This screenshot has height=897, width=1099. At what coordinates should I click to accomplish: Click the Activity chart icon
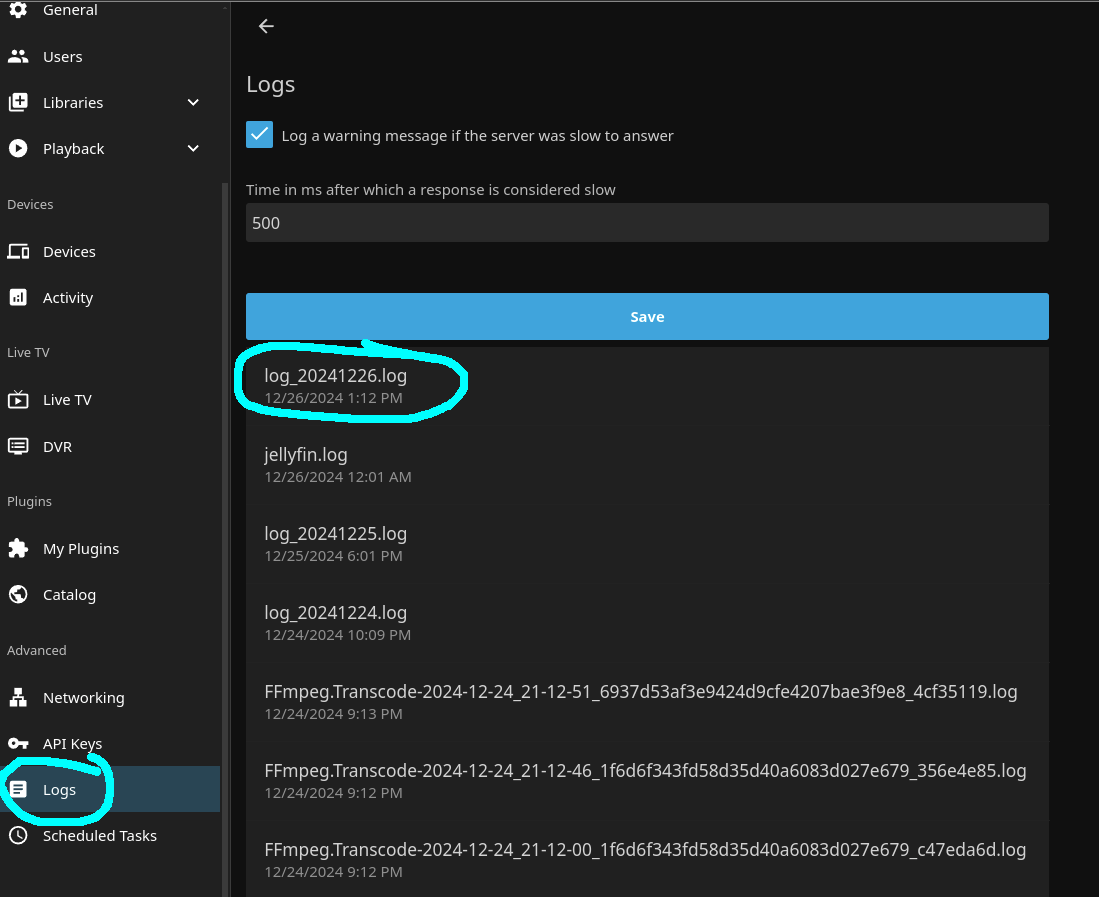(x=18, y=298)
